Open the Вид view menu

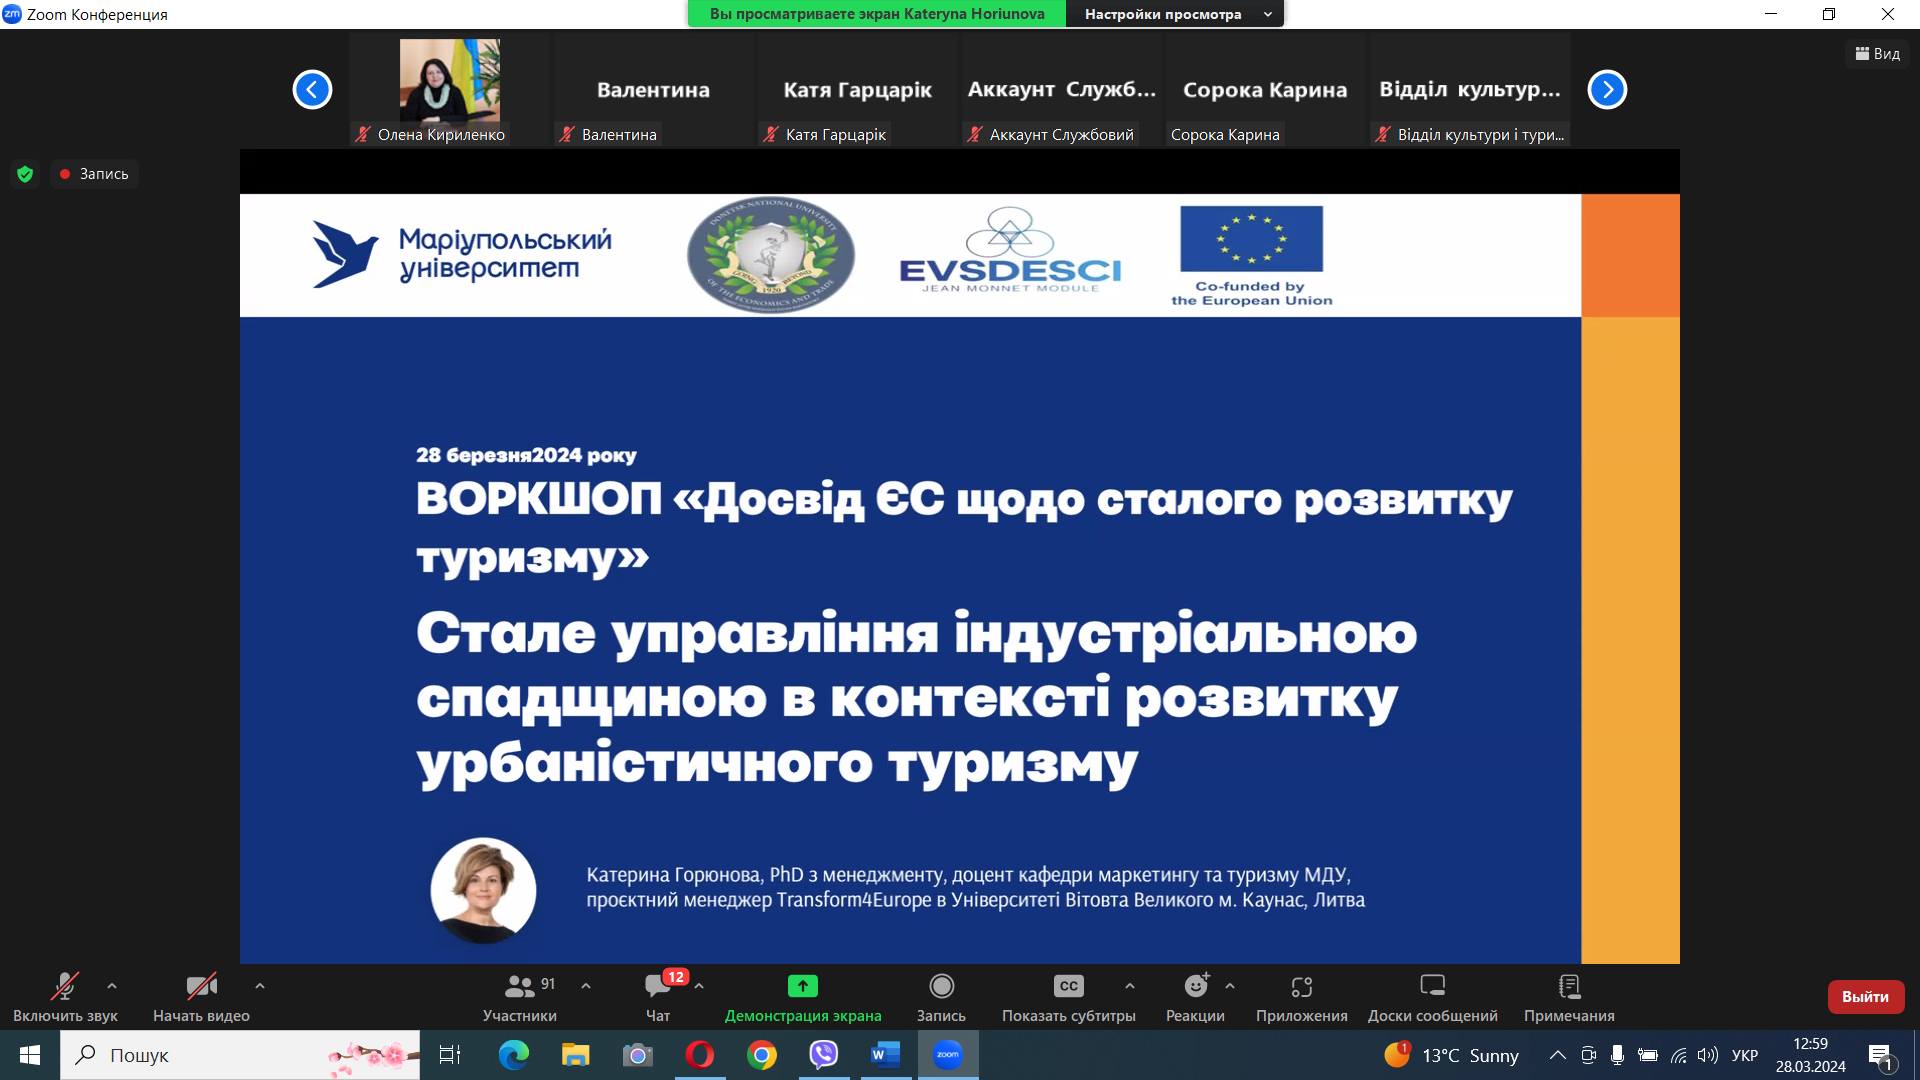click(x=1877, y=54)
